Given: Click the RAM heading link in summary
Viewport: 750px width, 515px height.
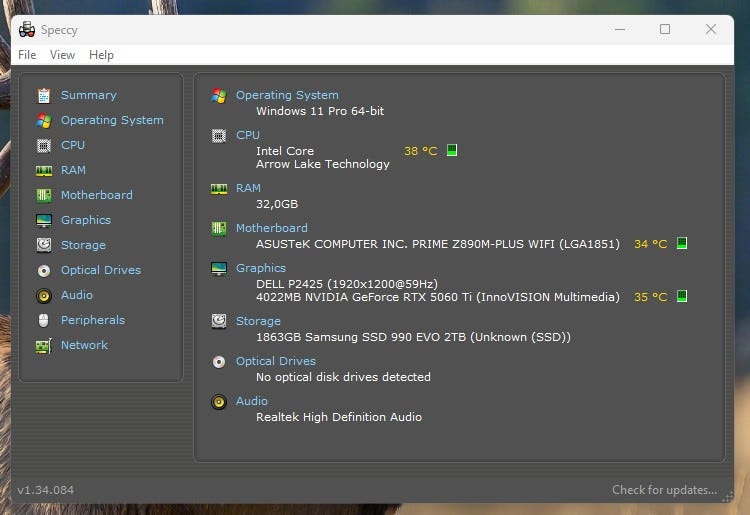Looking at the screenshot, I should [248, 188].
